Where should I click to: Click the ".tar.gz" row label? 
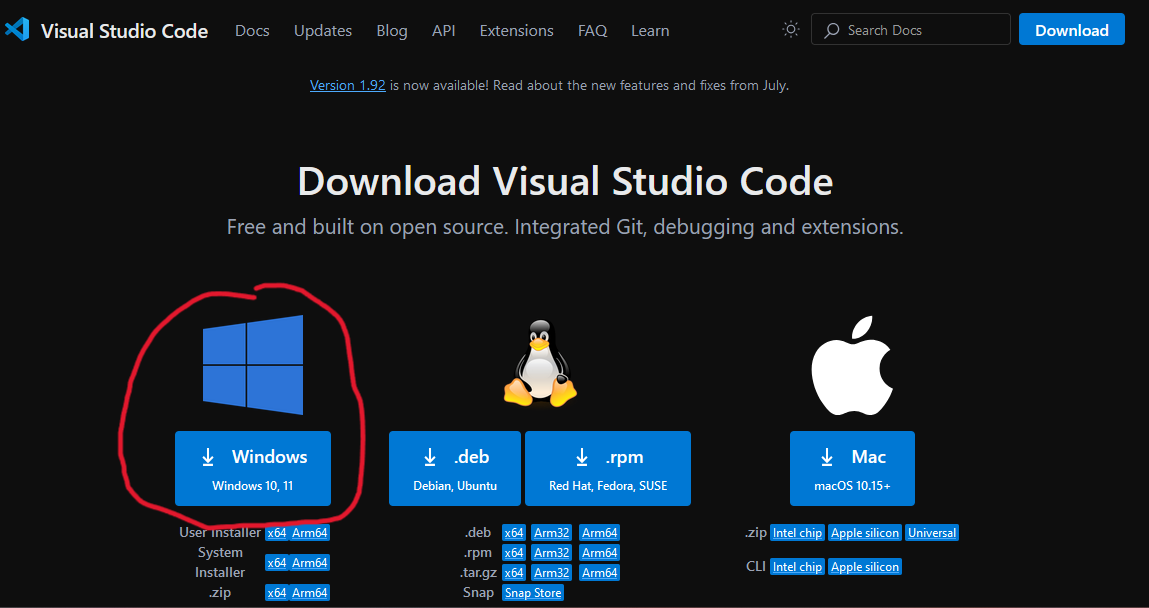(478, 573)
